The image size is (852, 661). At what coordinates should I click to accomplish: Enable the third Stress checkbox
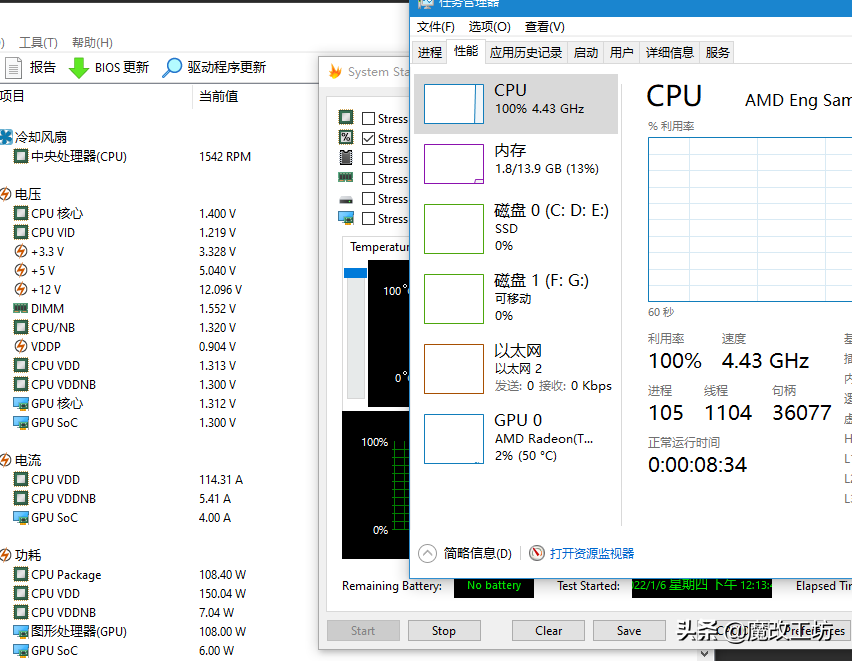click(368, 158)
